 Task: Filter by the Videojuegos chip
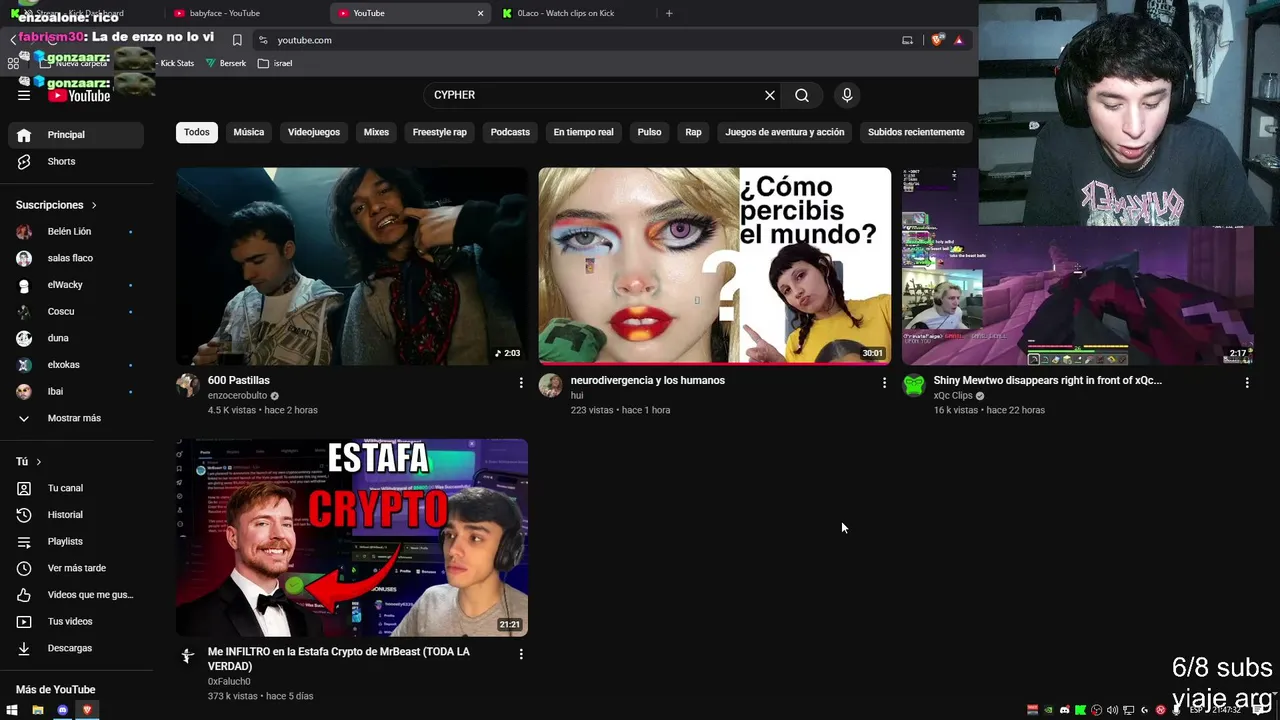point(314,132)
